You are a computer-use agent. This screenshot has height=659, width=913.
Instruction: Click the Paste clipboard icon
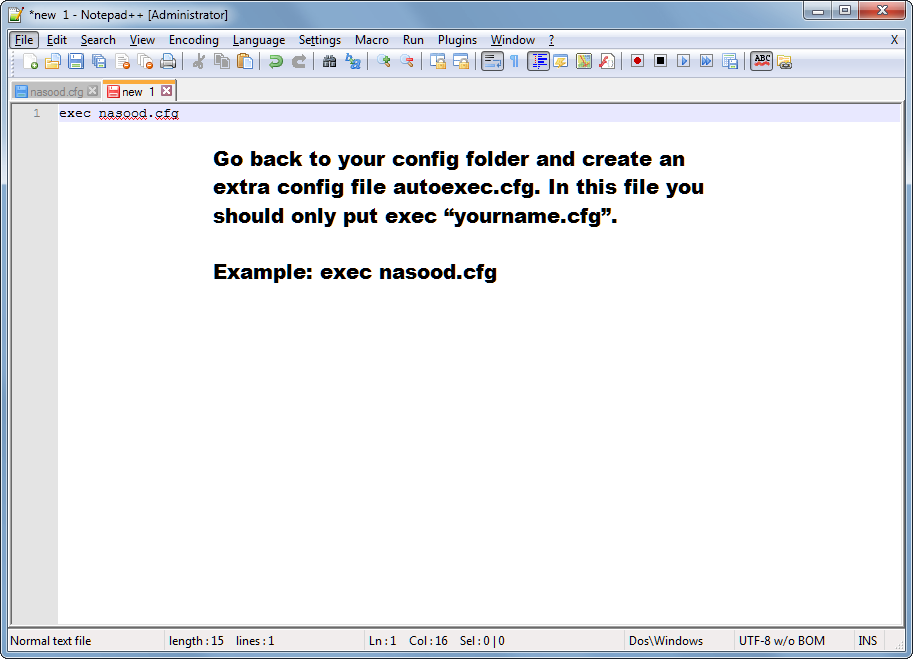(x=245, y=62)
